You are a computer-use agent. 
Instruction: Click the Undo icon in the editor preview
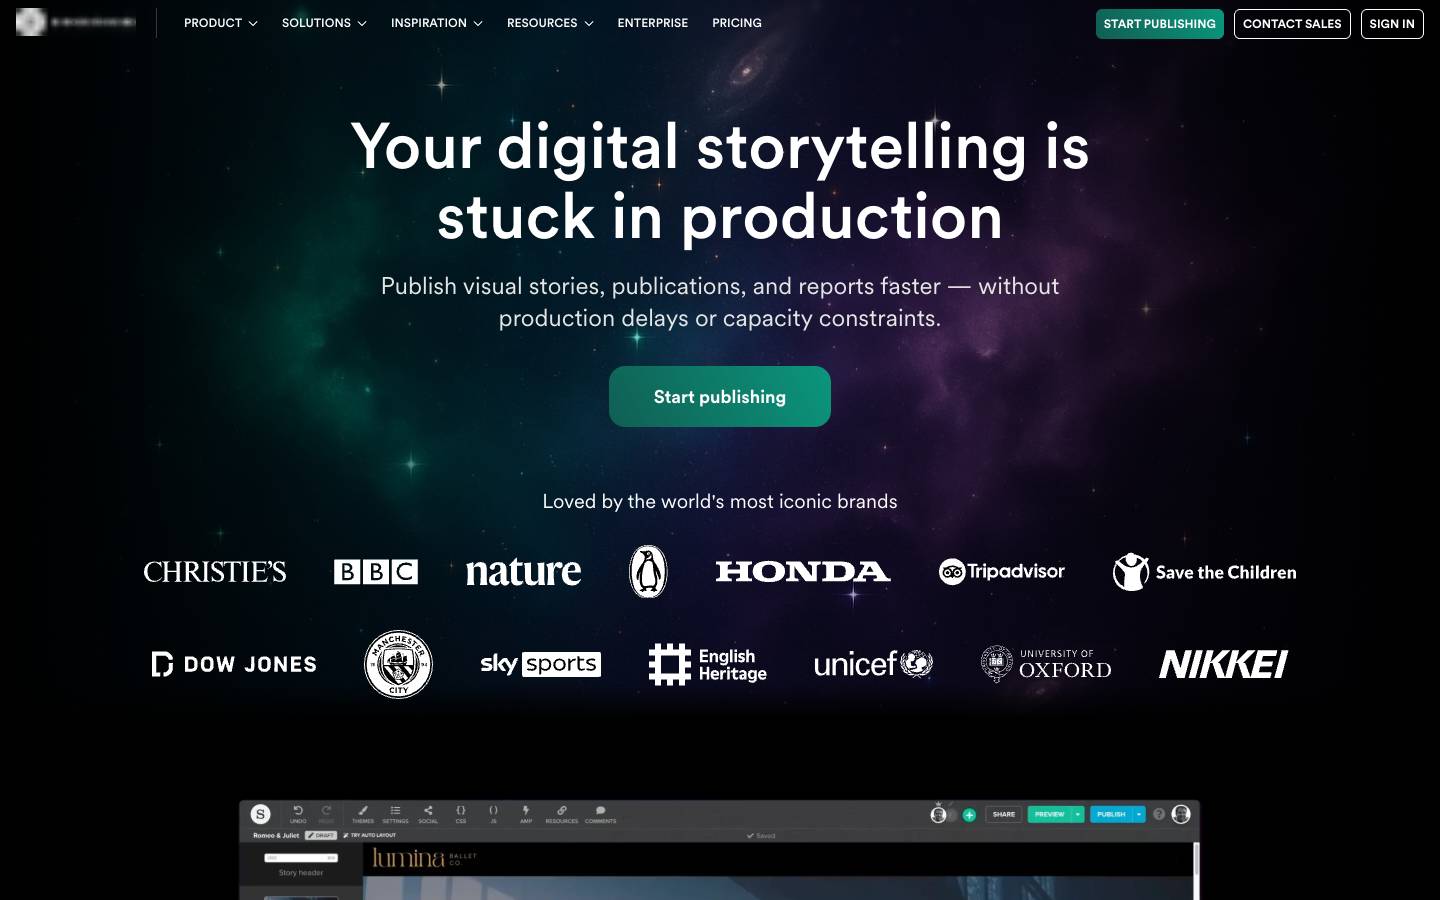298,814
